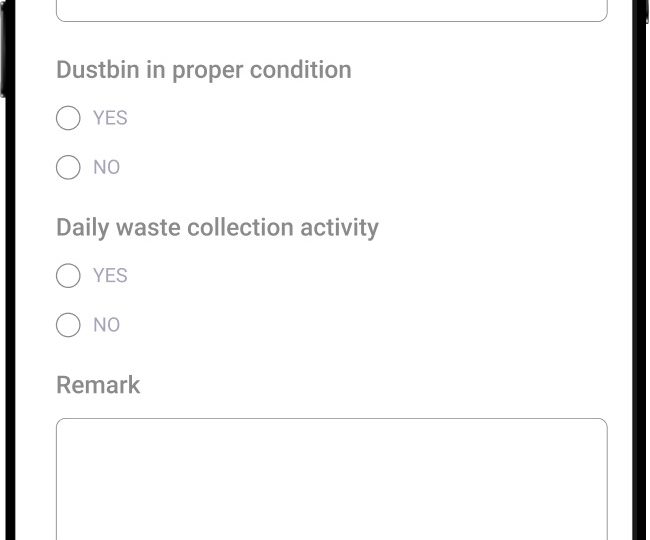Tap the NO label text under Daily waste collection
The image size is (650, 540).
[x=106, y=324]
